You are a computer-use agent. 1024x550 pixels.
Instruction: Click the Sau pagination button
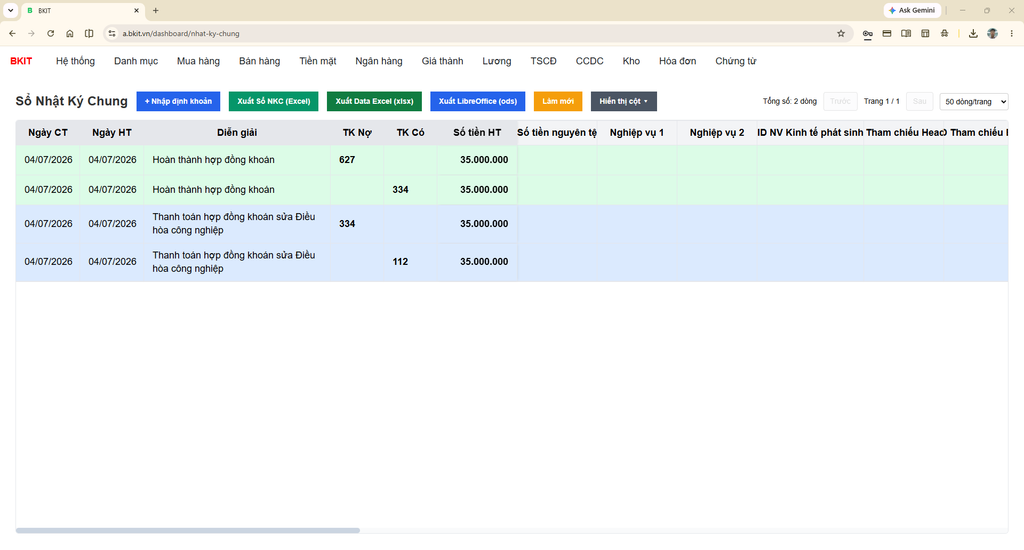(x=920, y=101)
